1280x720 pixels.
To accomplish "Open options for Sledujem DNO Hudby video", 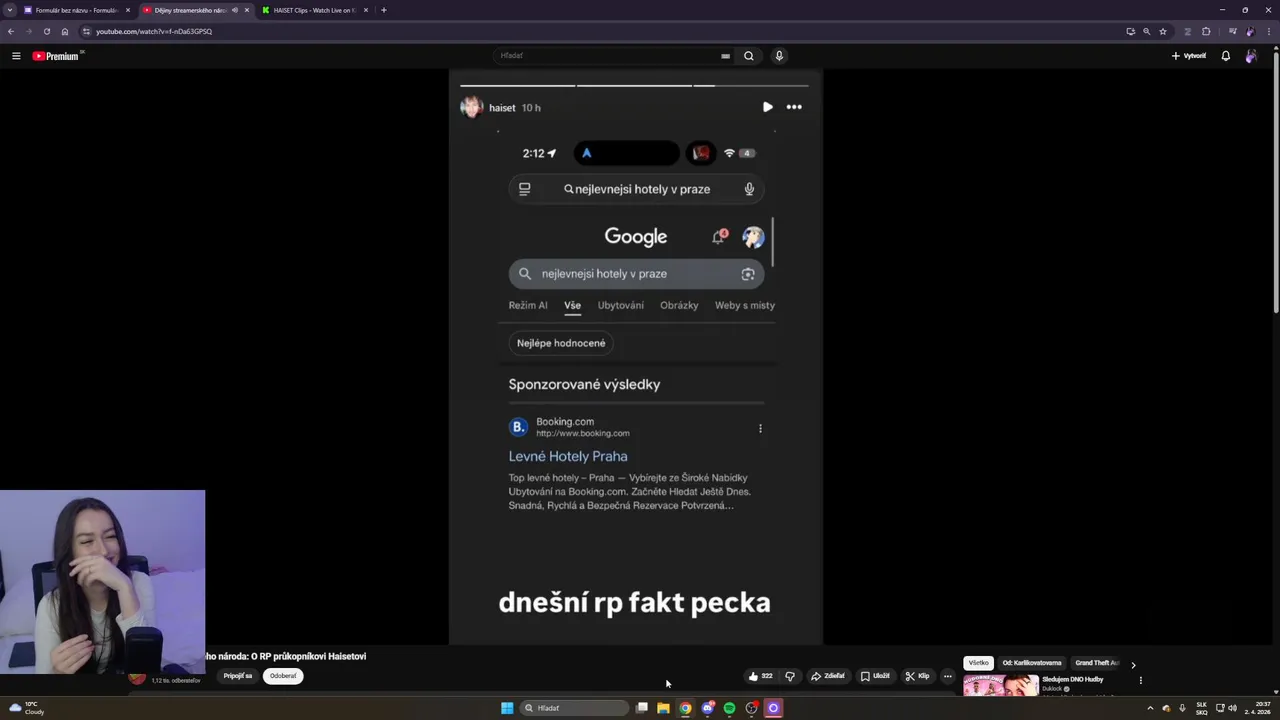I will [x=1140, y=681].
